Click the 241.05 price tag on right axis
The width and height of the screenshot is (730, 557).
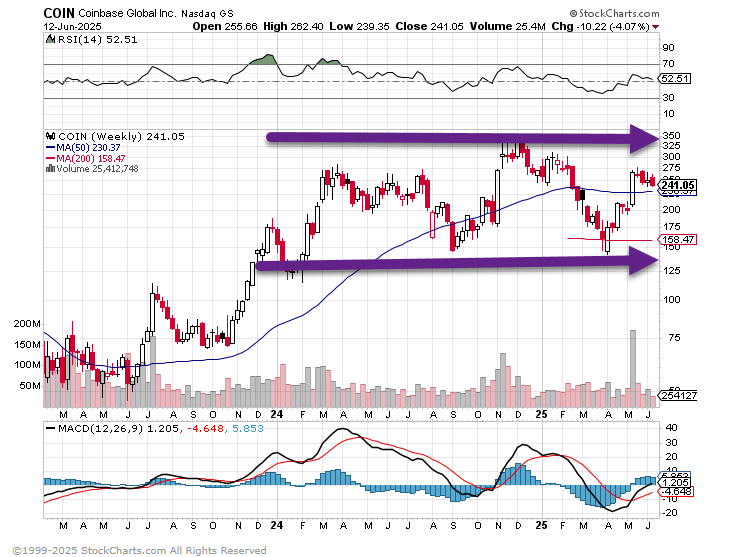tap(678, 185)
